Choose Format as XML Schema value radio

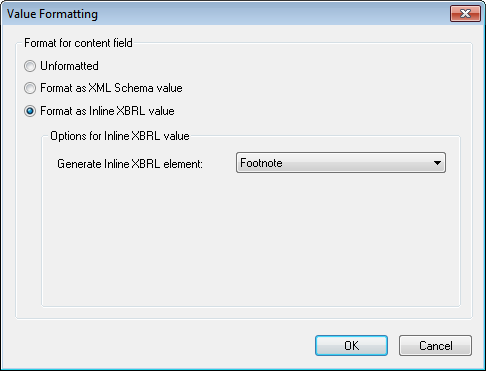30,88
